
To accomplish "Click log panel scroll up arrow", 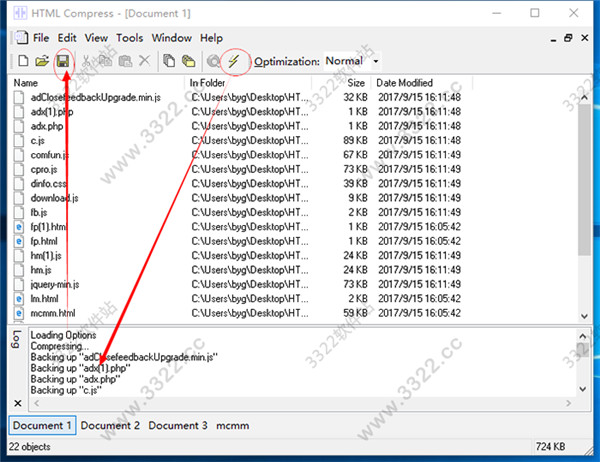I will 583,336.
